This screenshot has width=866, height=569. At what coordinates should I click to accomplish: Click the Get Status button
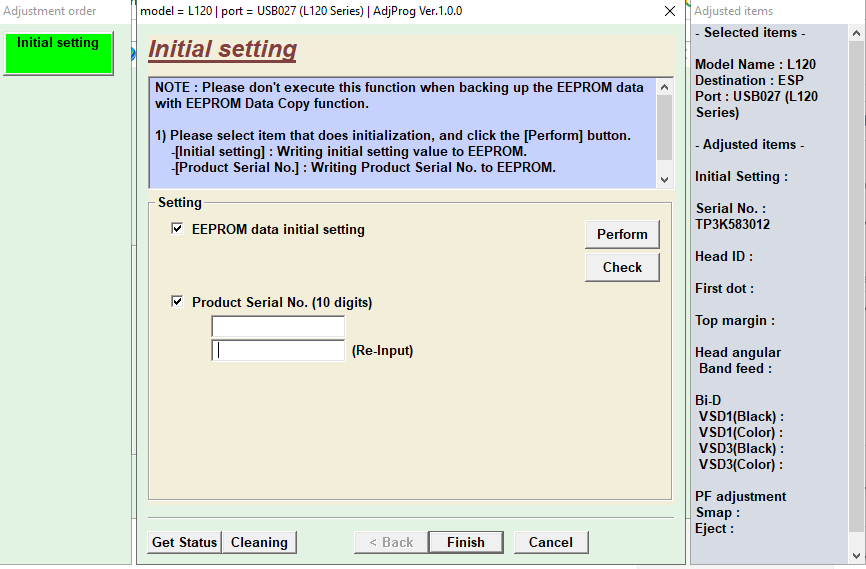[x=184, y=542]
